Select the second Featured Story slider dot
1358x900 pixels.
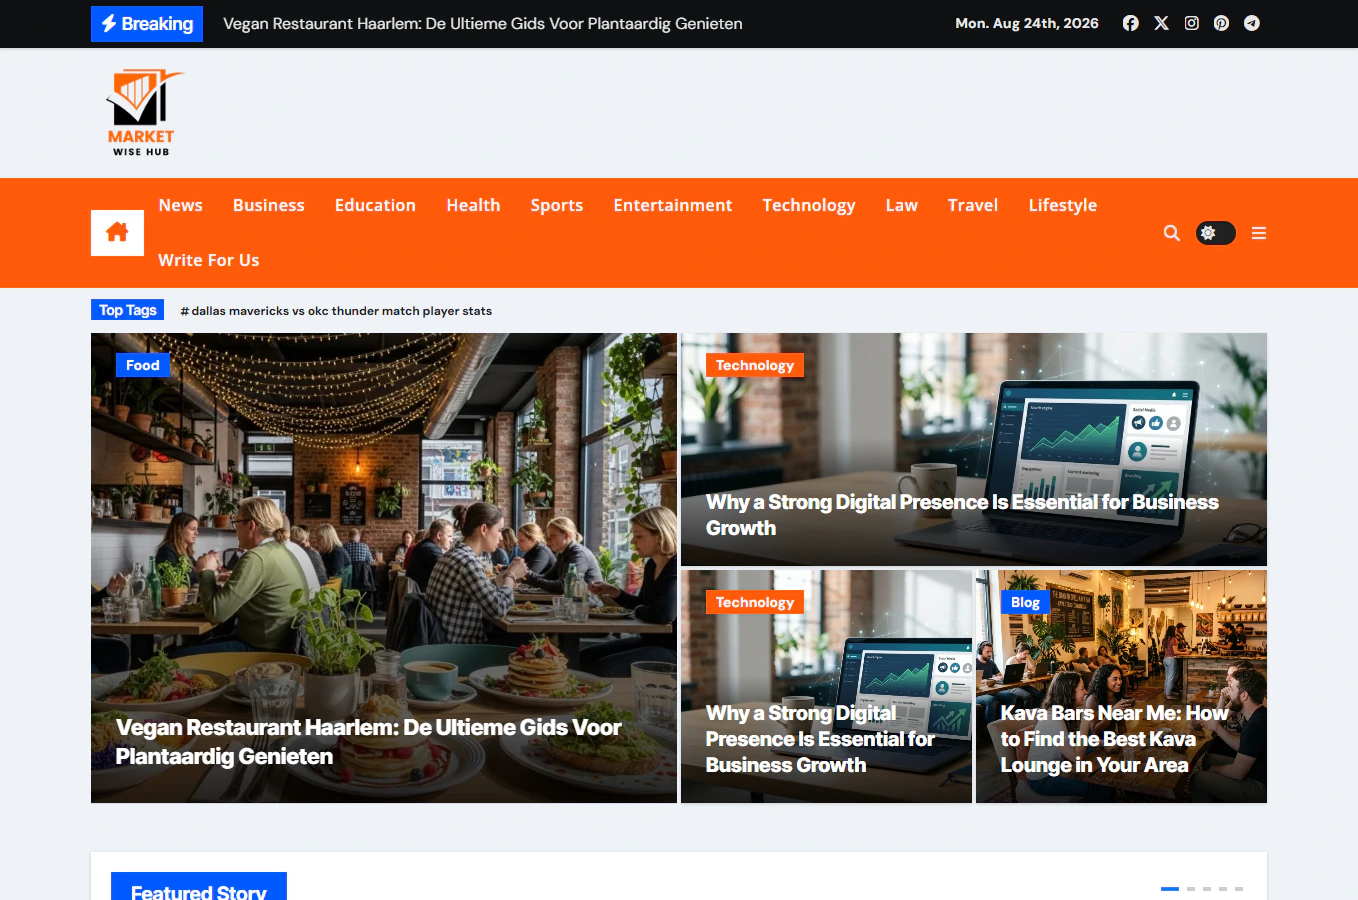tap(1190, 888)
